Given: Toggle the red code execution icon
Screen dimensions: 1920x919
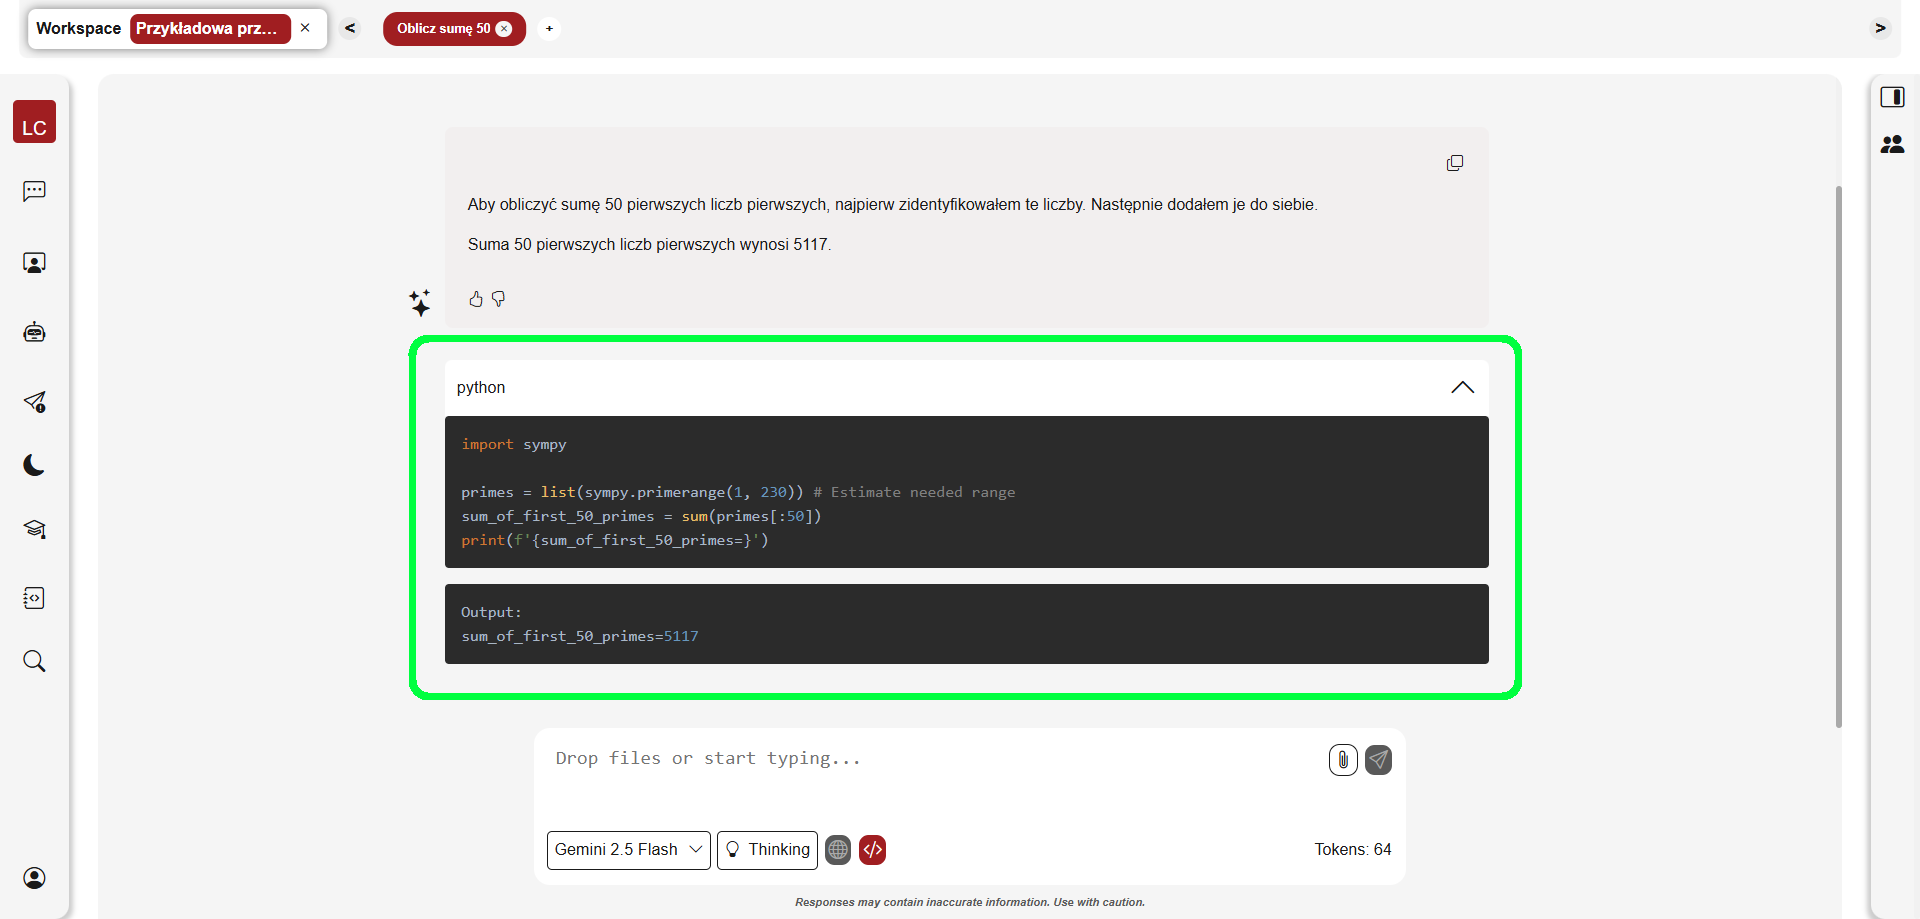Looking at the screenshot, I should coord(873,850).
